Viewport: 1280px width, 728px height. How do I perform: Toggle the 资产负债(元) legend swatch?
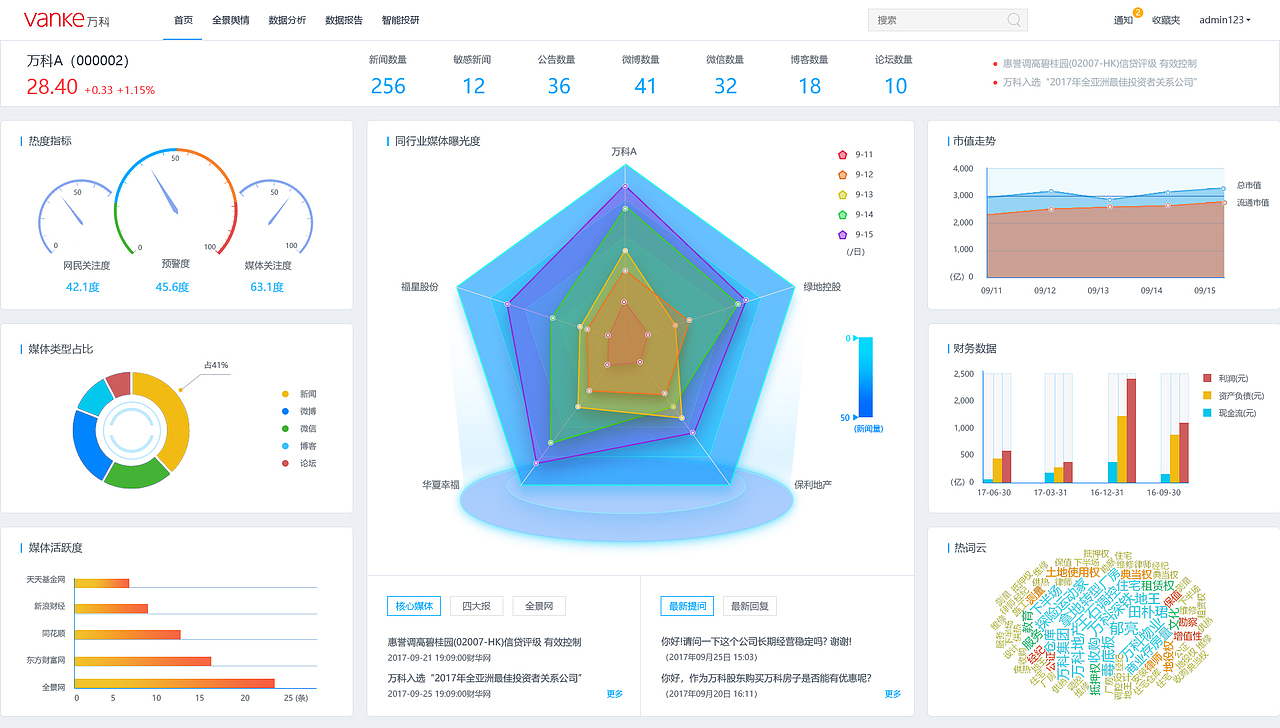click(x=1208, y=396)
